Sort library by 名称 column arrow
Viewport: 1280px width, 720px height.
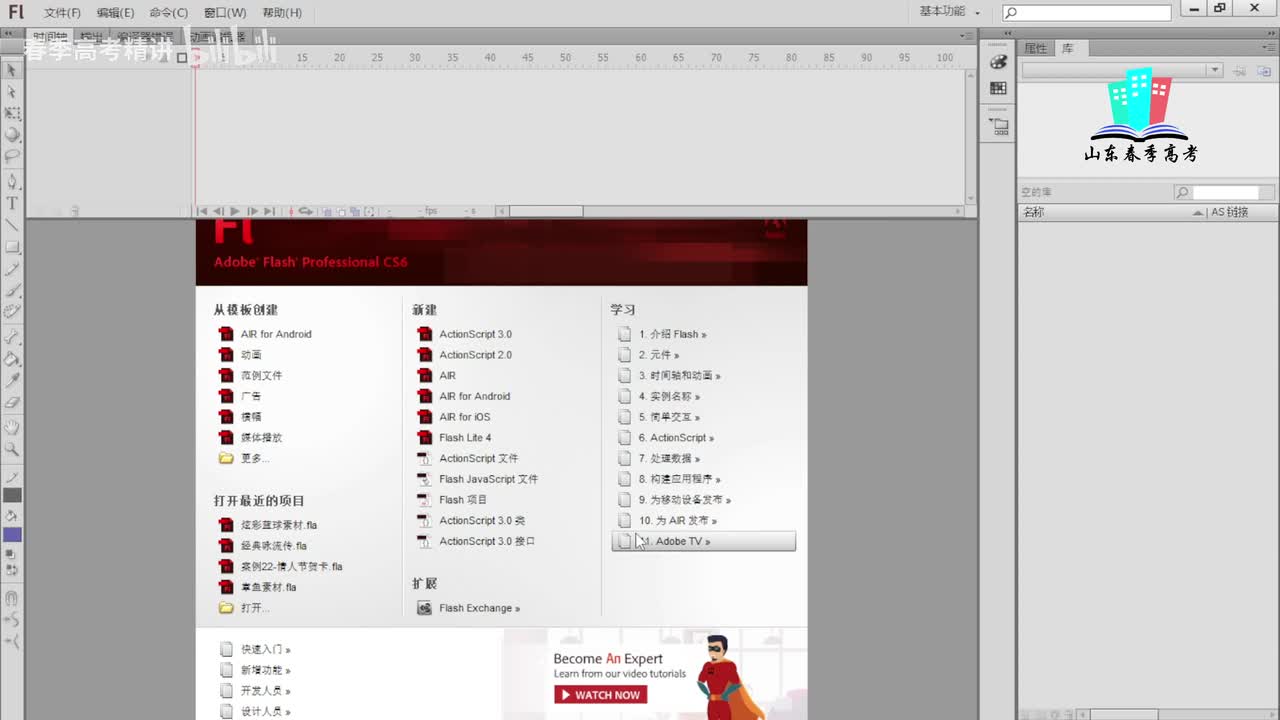click(1198, 212)
